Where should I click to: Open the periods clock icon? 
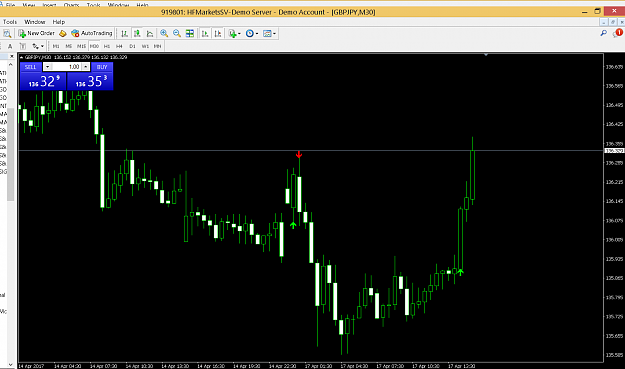coord(250,33)
